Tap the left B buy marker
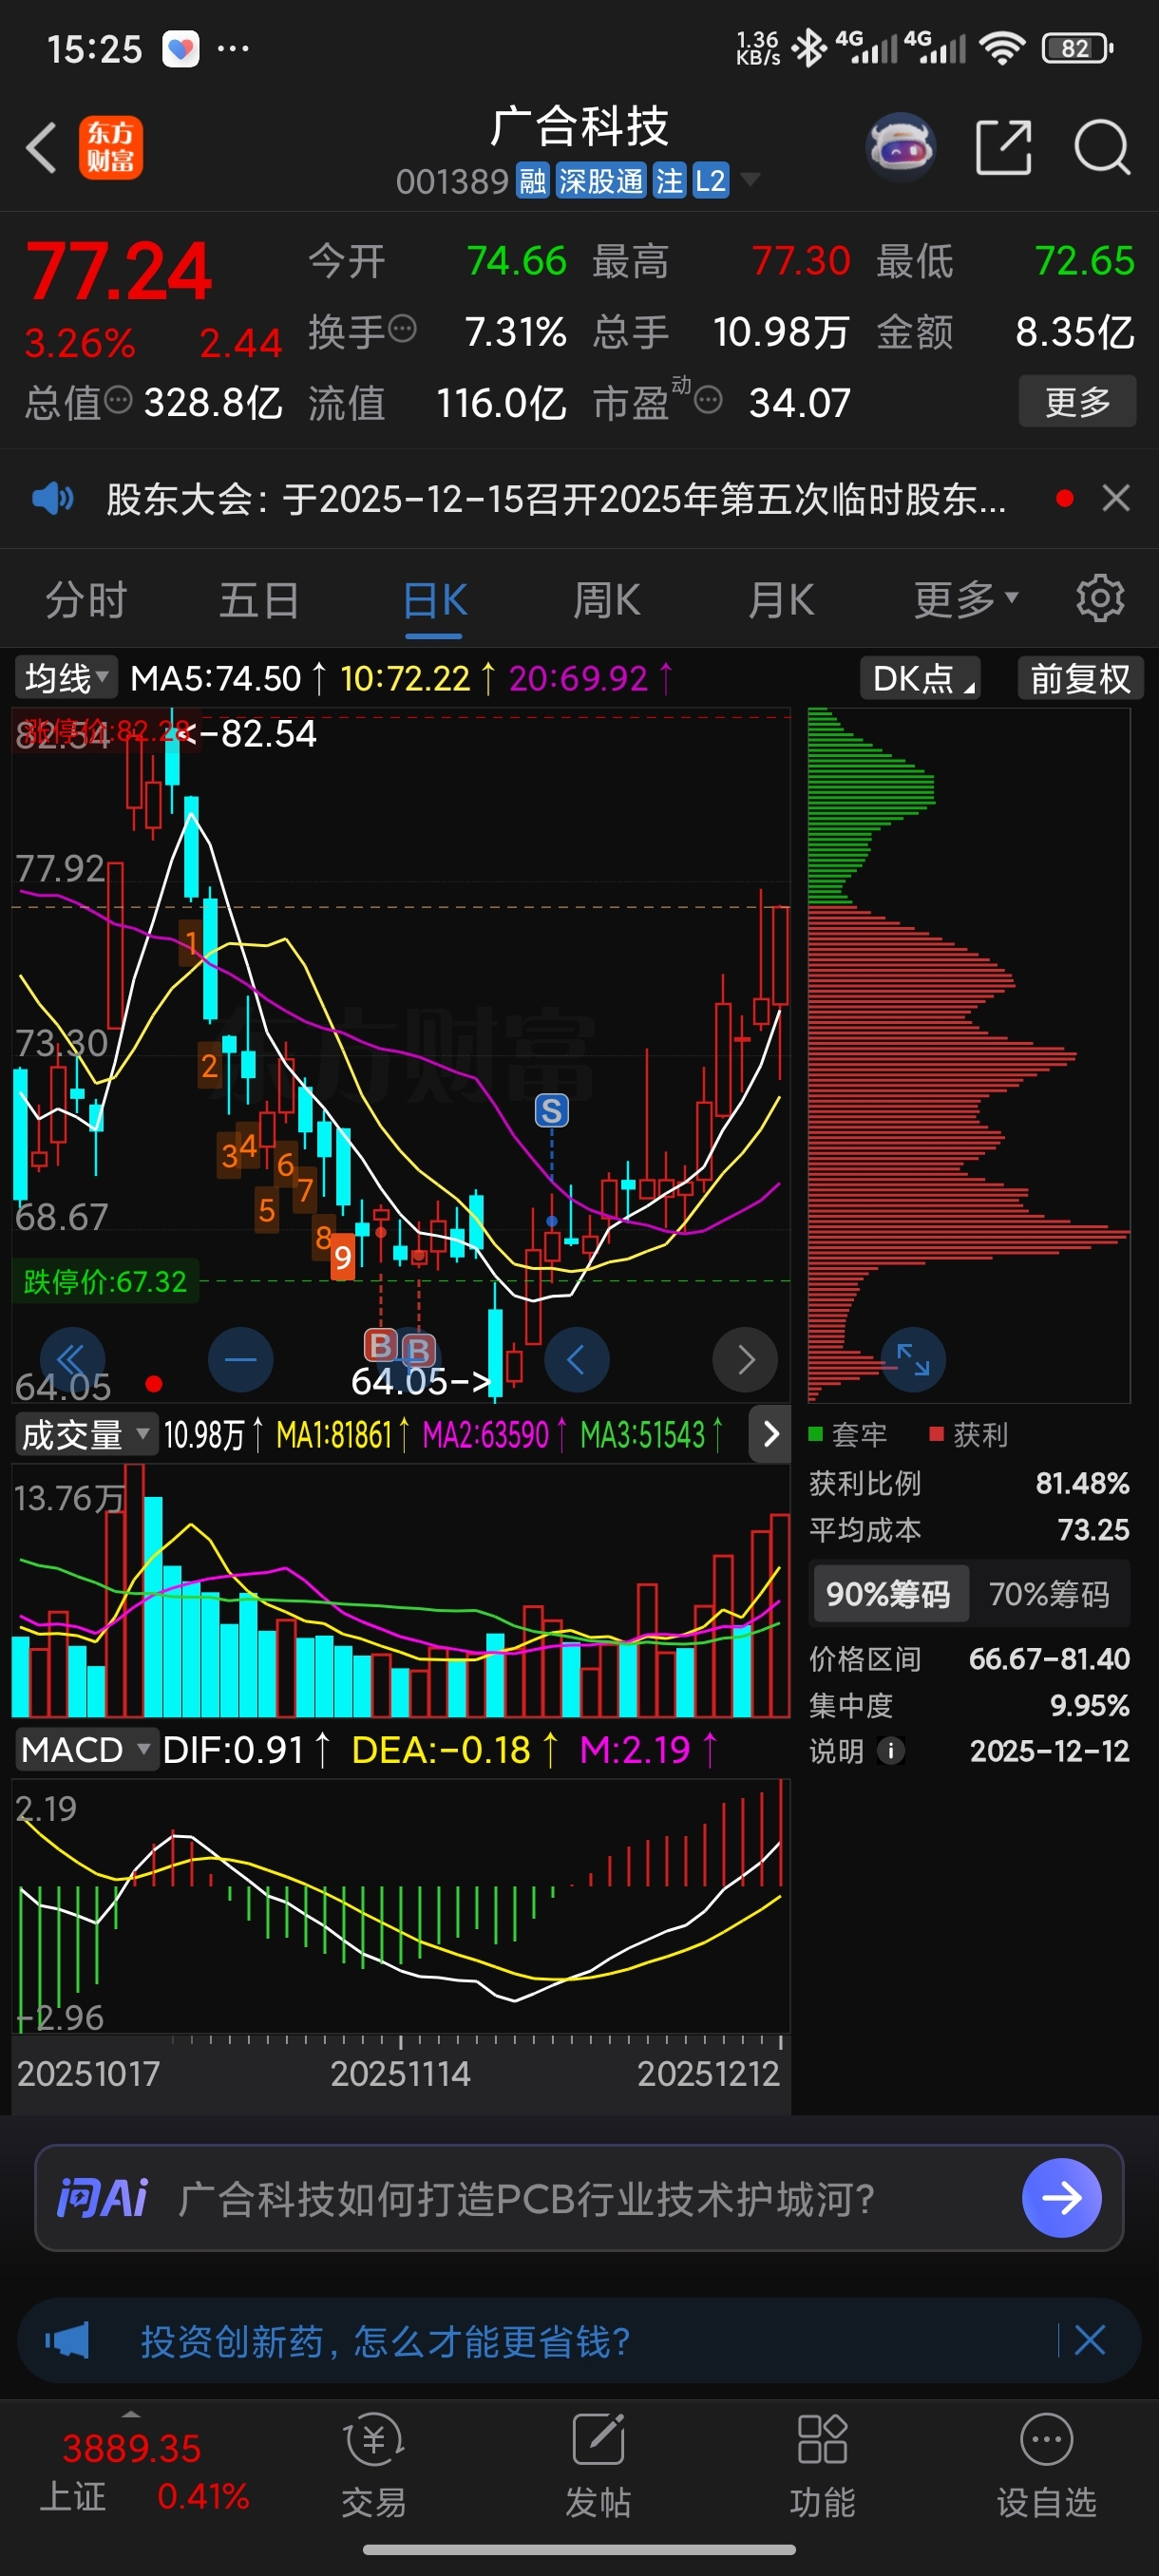This screenshot has height=2576, width=1159. click(380, 1346)
